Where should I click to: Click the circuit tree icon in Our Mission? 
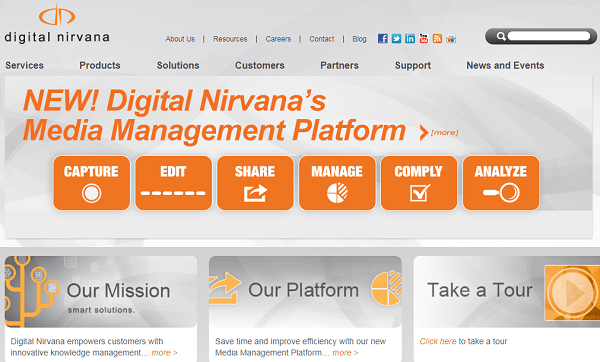[x=31, y=292]
